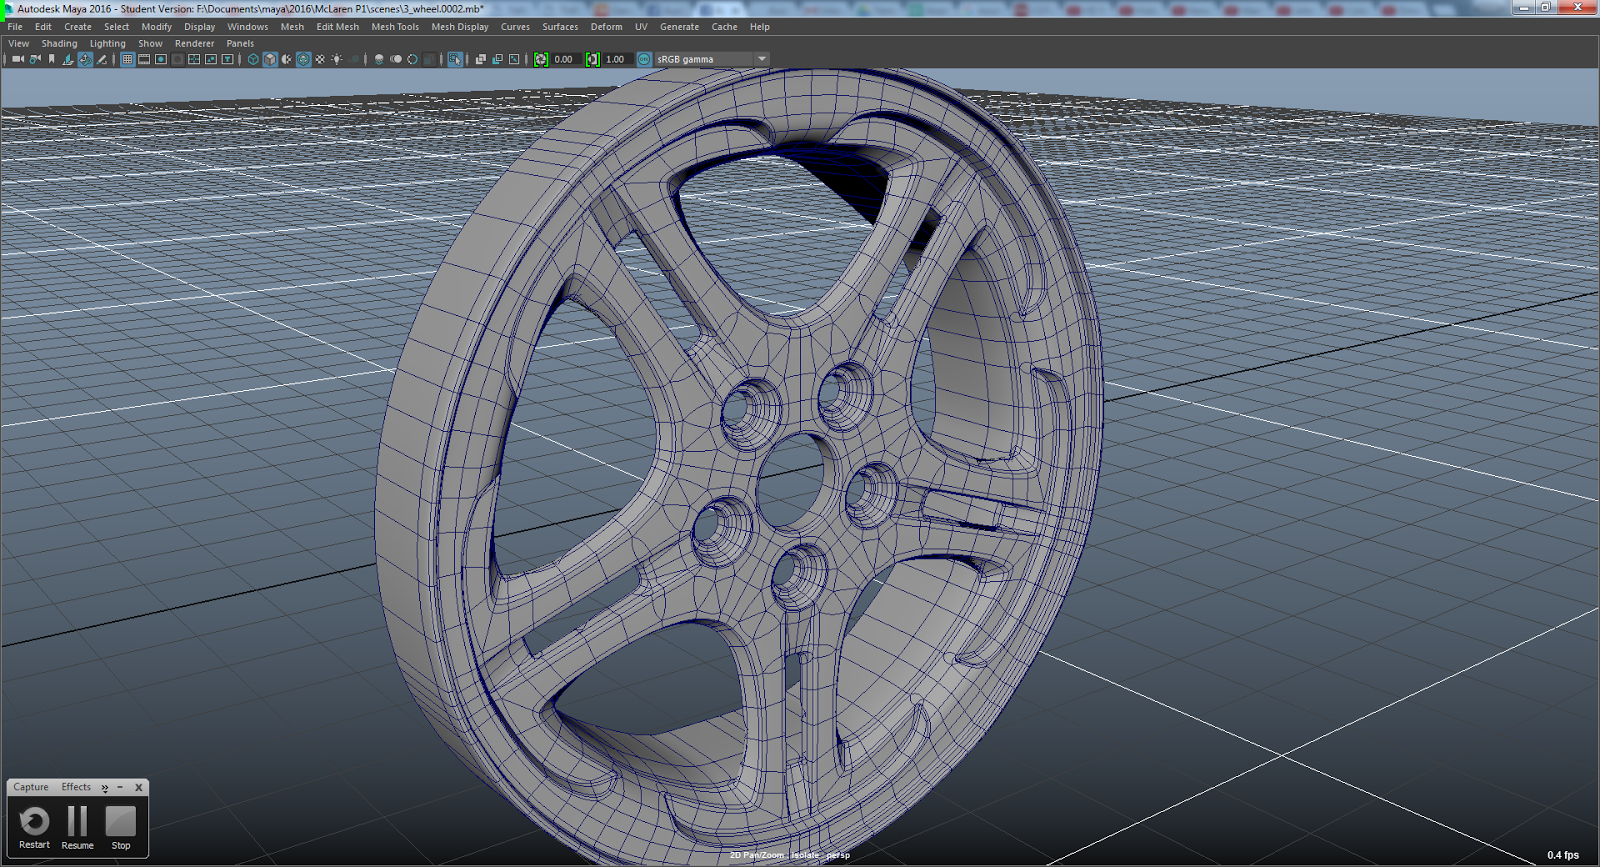Click Stop in the capture widget
1600x867 pixels.
point(121,828)
